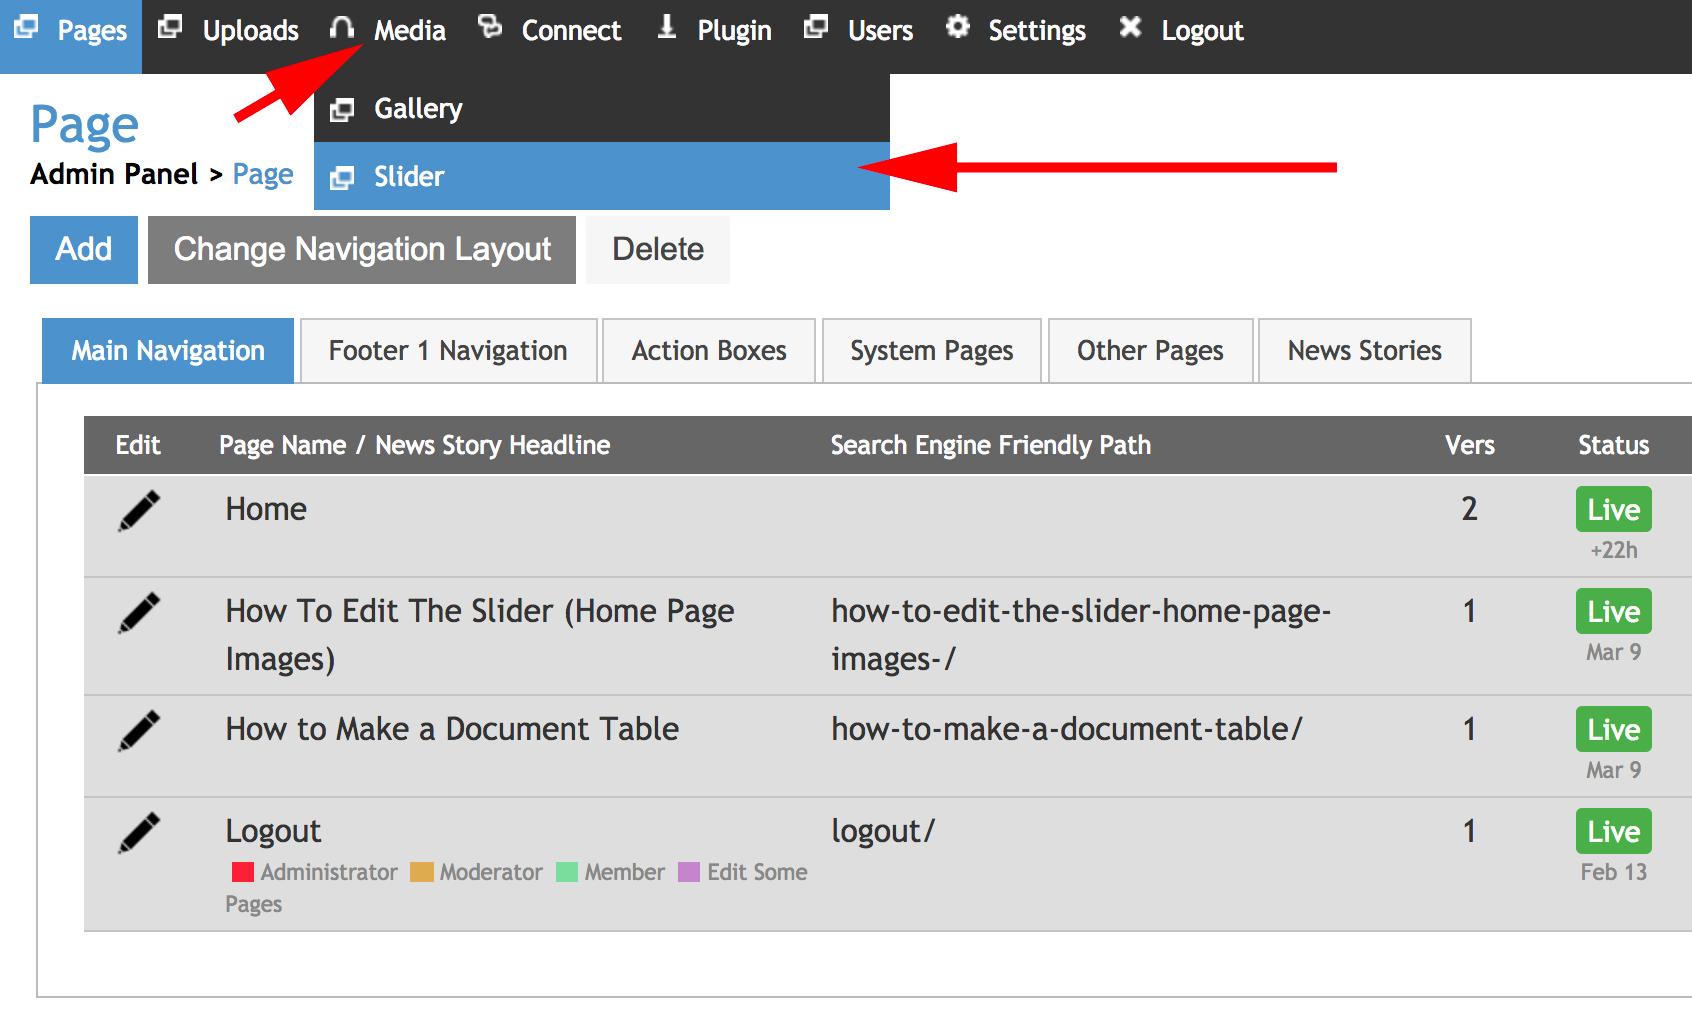1692x1012 pixels.
Task: Click the red Administrator role swatch
Action: (x=241, y=871)
